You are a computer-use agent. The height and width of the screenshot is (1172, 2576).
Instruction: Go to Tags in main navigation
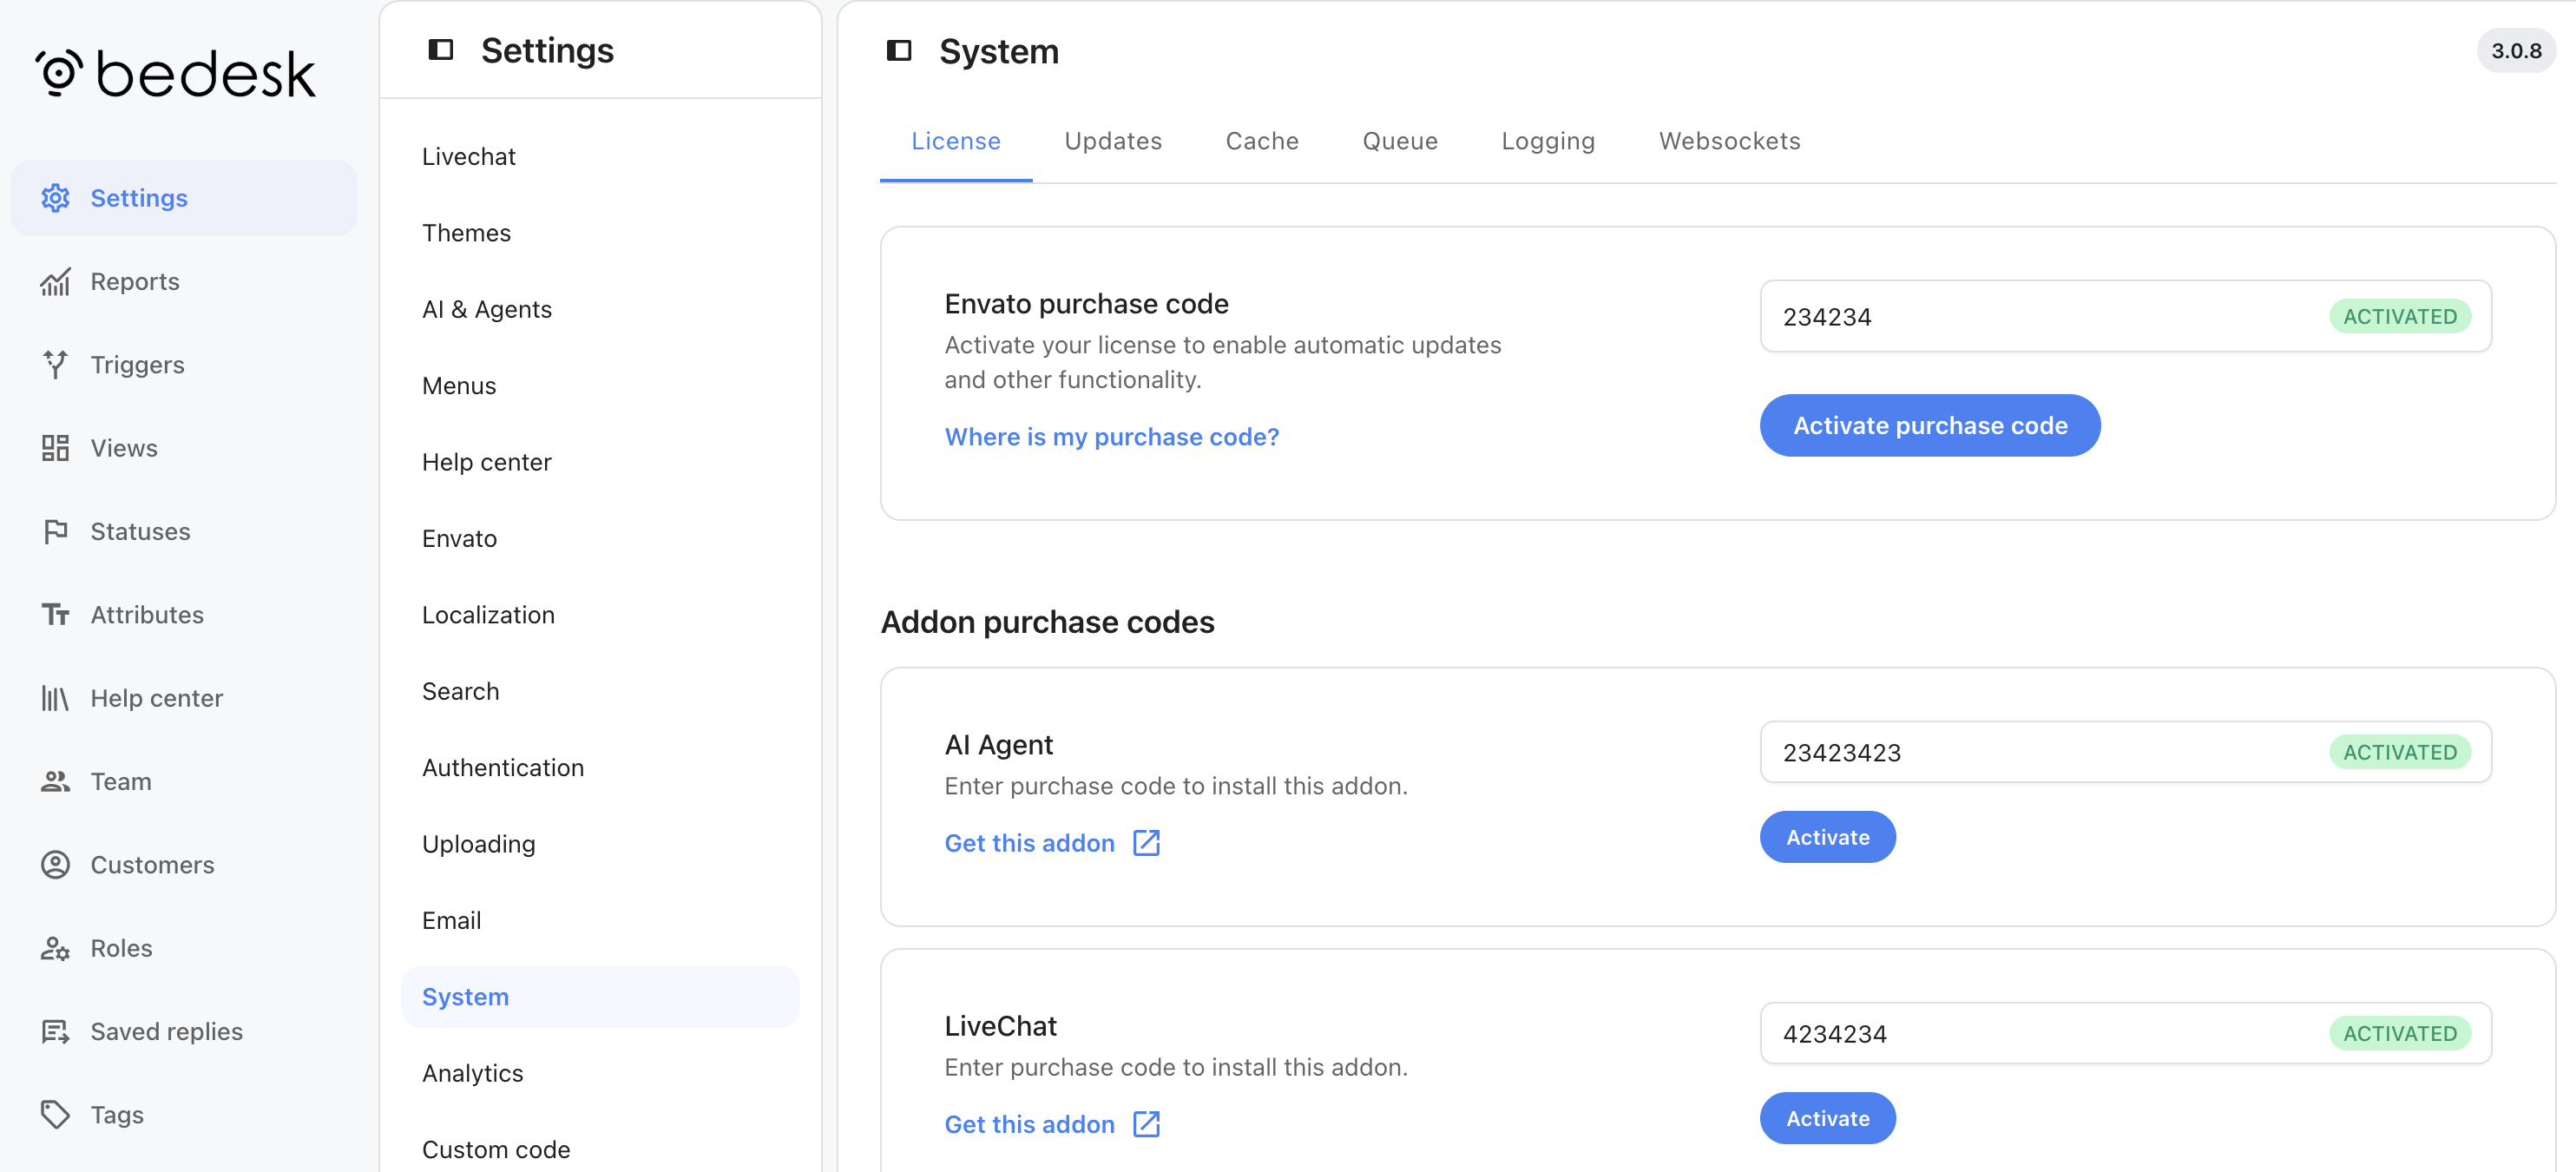[184, 1115]
